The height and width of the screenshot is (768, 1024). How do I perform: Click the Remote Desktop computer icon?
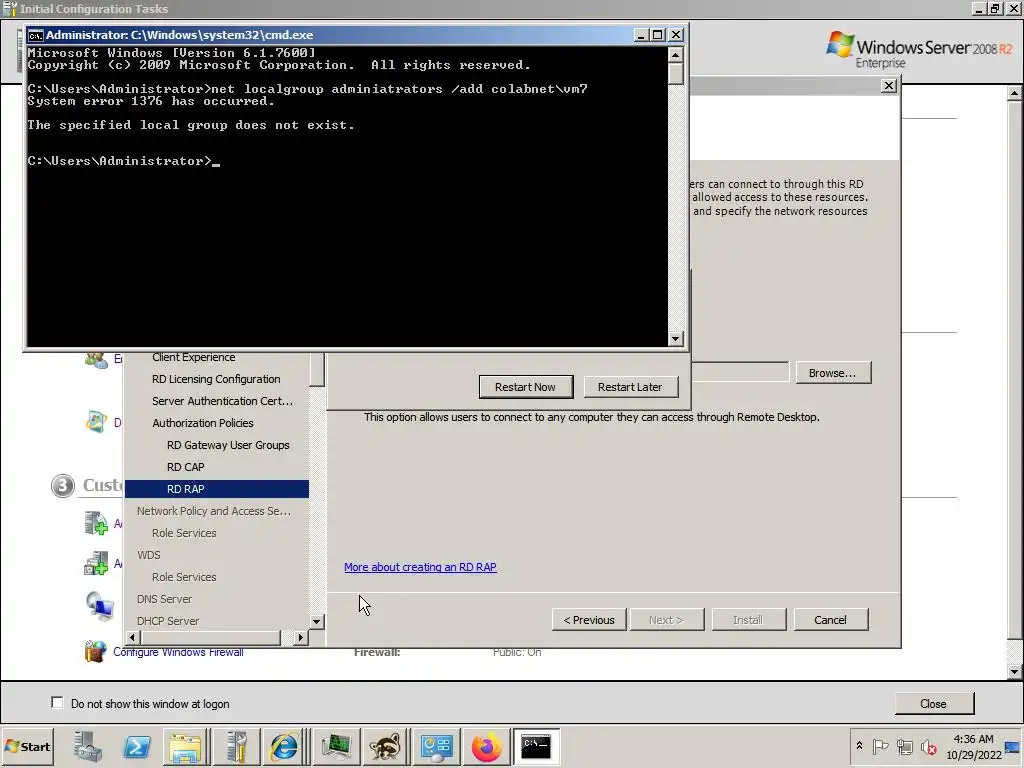click(x=100, y=605)
